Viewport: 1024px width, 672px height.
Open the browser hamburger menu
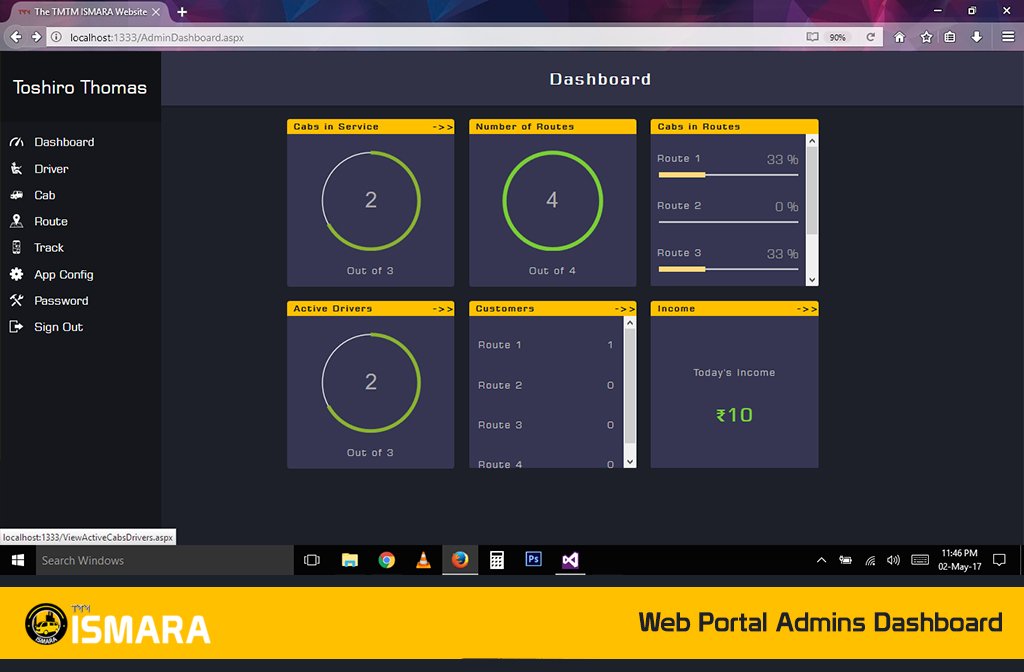pyautogui.click(x=1008, y=37)
